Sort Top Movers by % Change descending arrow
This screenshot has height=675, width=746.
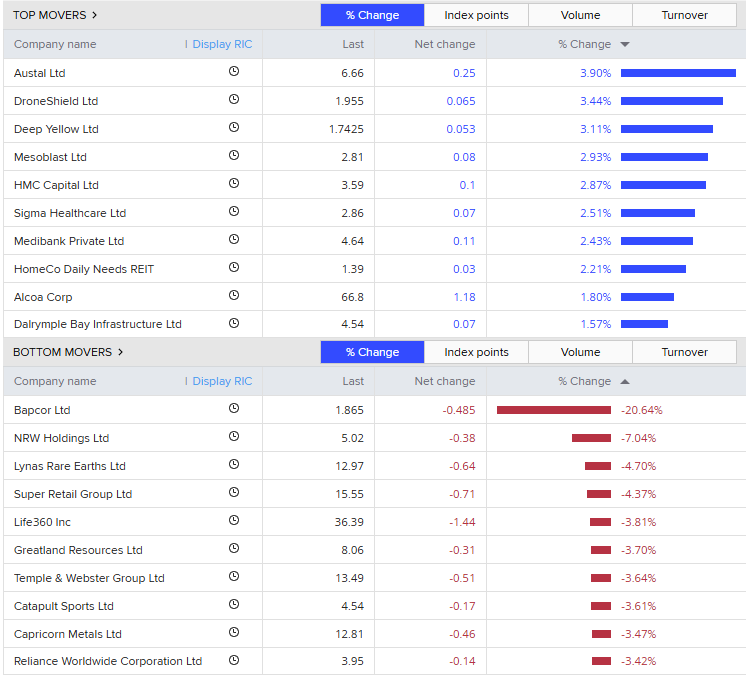click(625, 44)
